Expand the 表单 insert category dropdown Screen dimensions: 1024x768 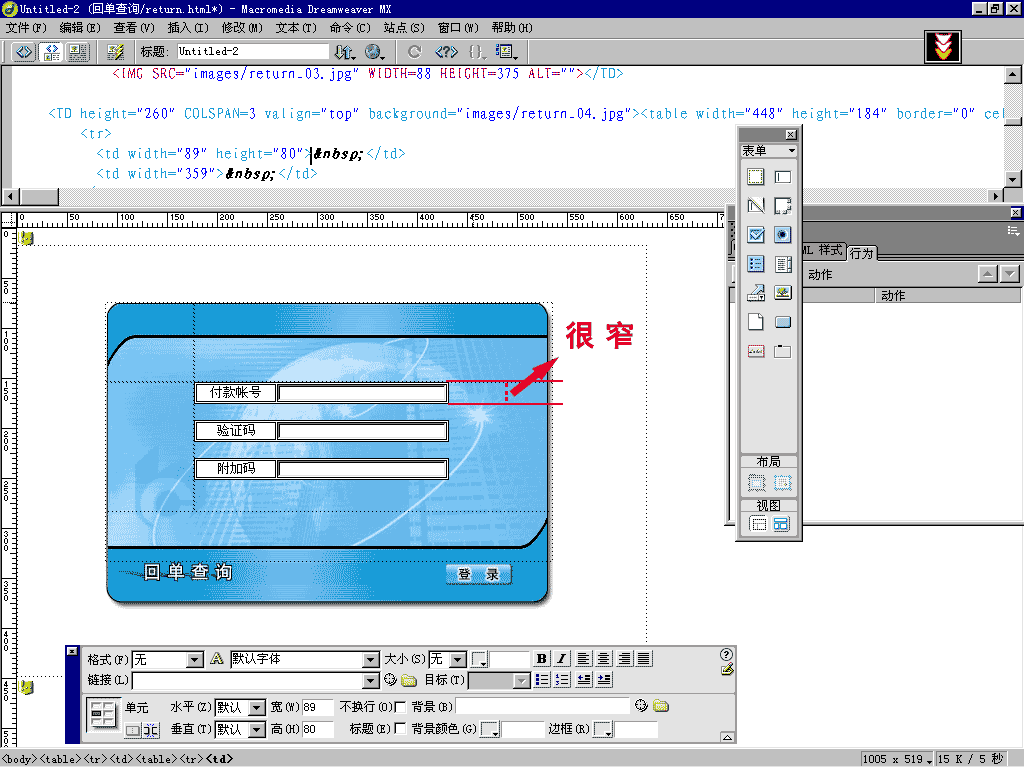tap(791, 151)
